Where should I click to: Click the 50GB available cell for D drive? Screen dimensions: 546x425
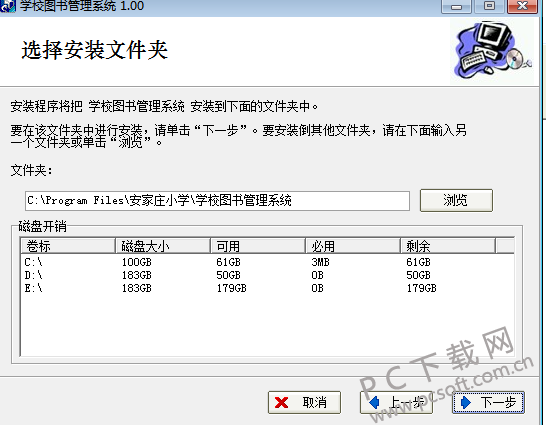click(228, 275)
